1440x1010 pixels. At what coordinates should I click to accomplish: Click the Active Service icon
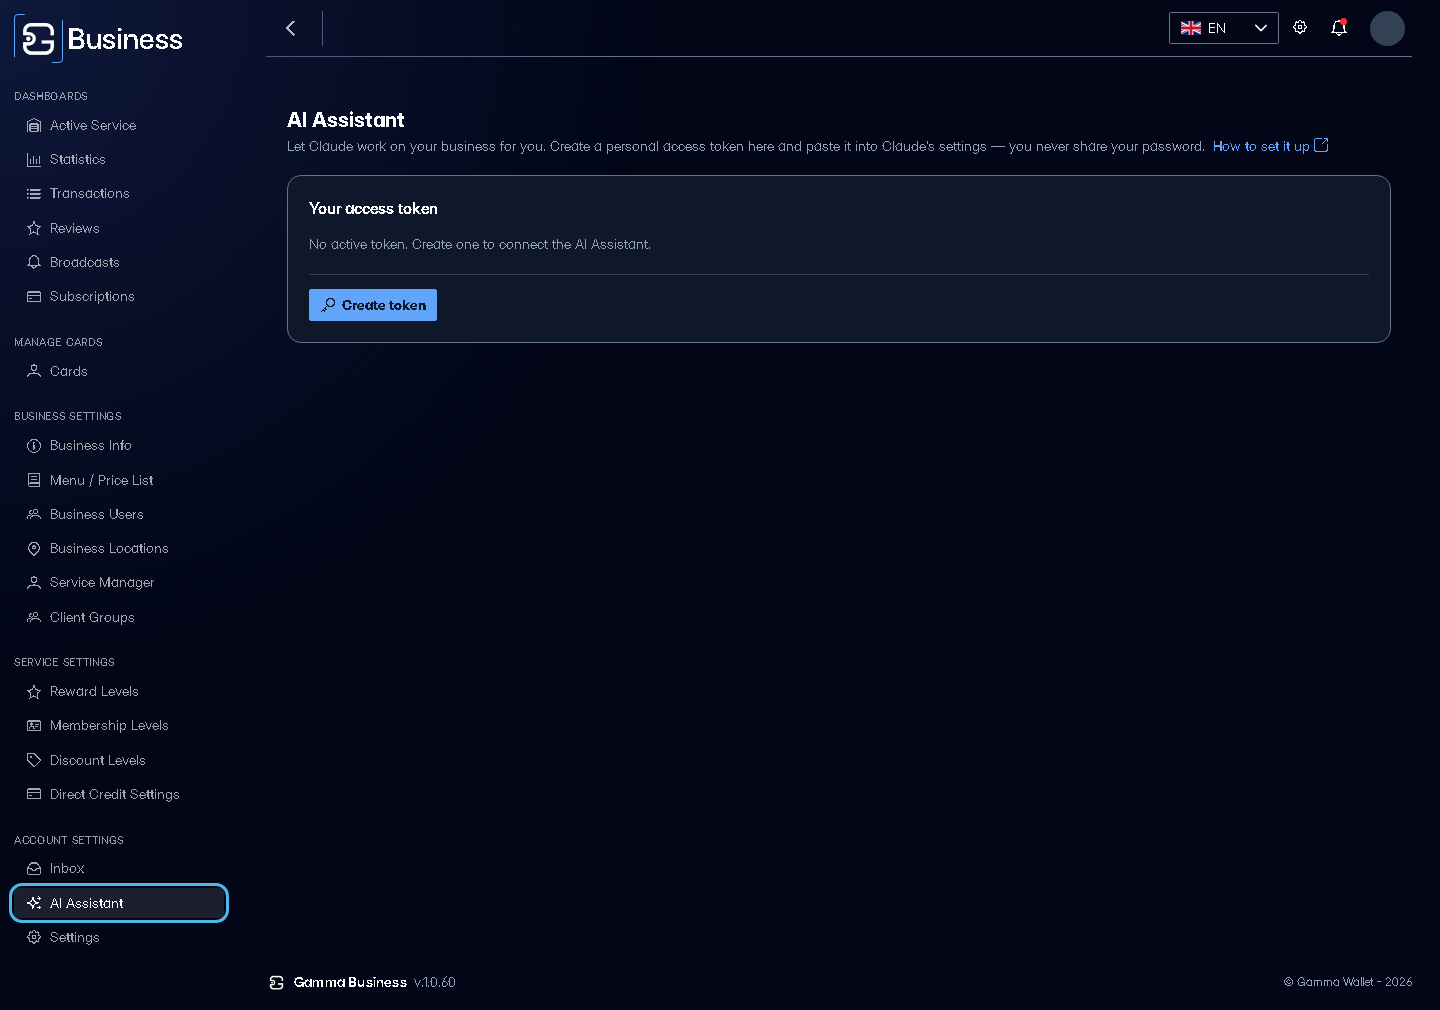pos(34,126)
